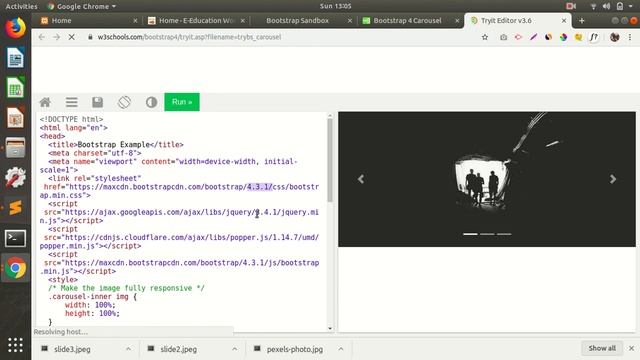
Task: Launch LibreOffice Calc from dock
Action: (16, 87)
